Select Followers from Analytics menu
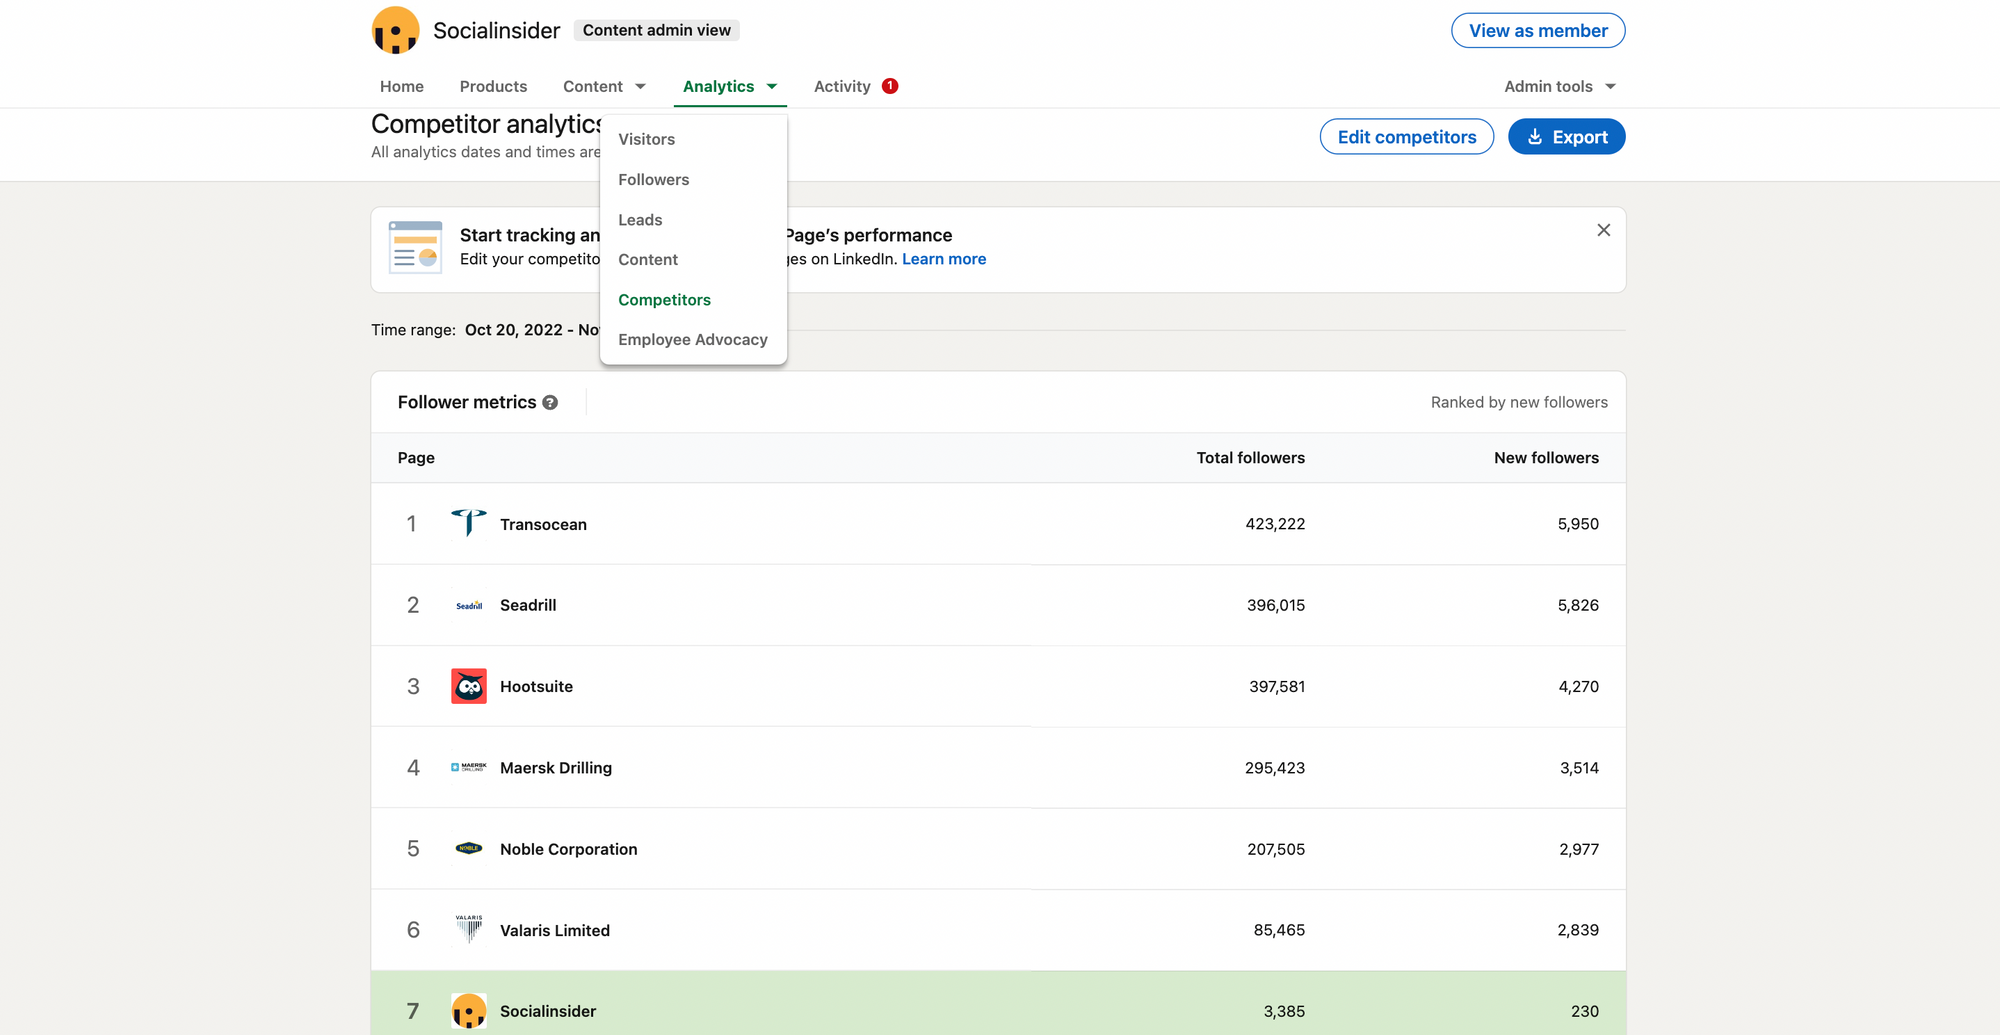This screenshot has width=2000, height=1035. point(654,179)
